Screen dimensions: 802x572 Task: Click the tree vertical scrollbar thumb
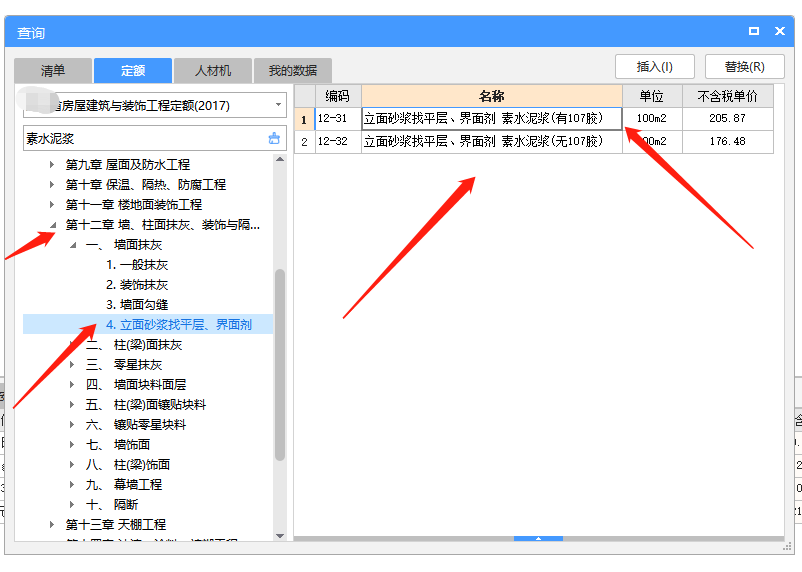(280, 365)
